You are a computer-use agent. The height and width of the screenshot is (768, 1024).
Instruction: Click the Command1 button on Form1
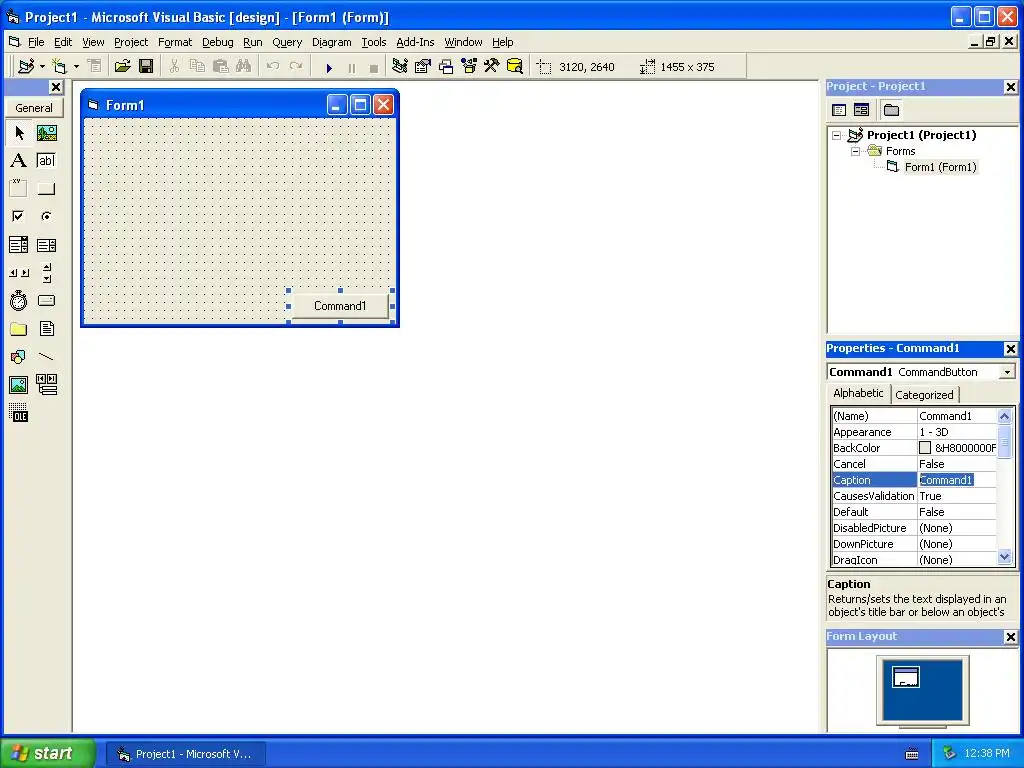tap(340, 306)
